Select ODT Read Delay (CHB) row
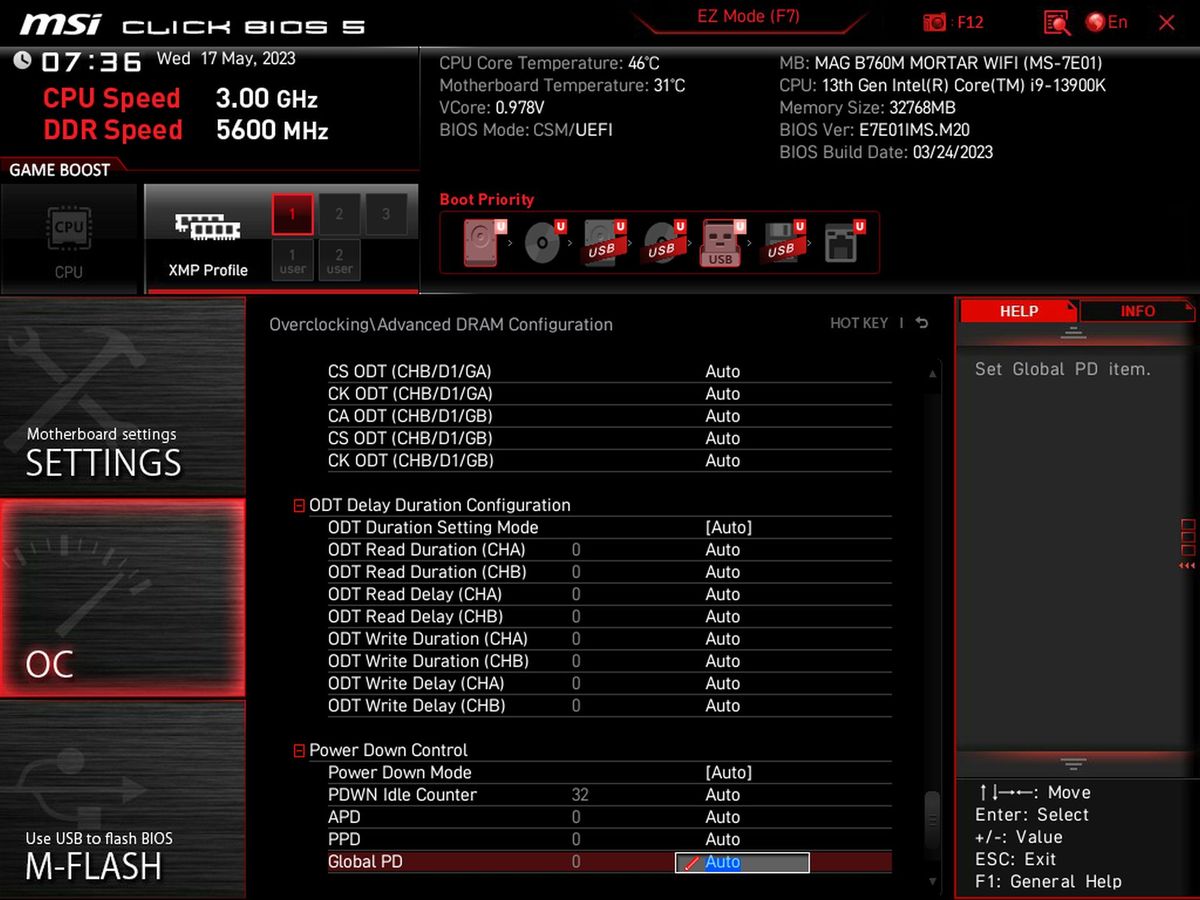This screenshot has height=900, width=1200. pyautogui.click(x=609, y=617)
